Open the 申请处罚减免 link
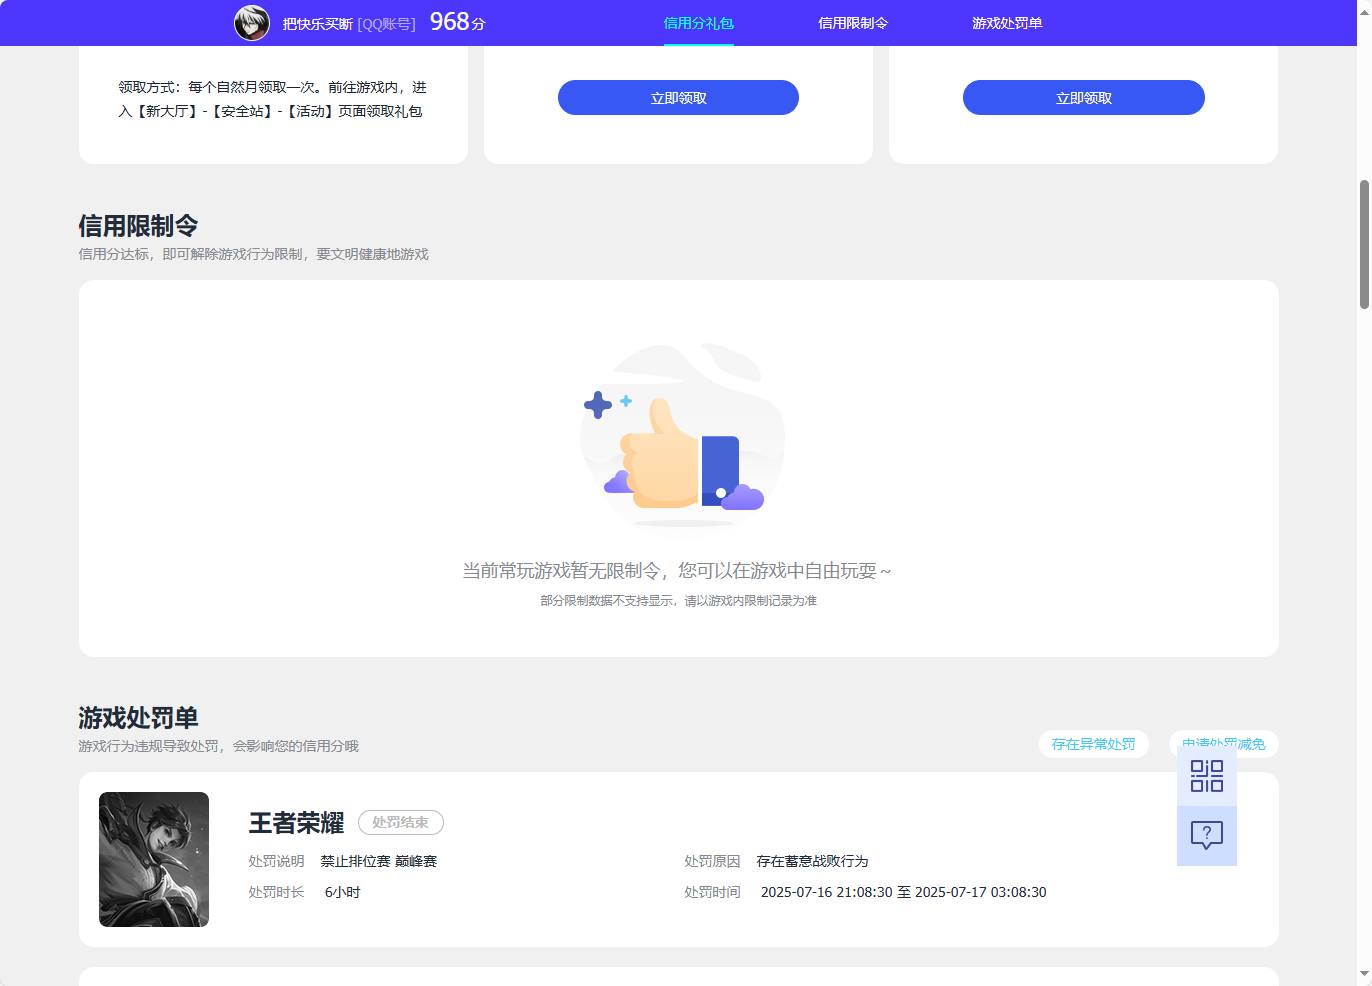 click(1222, 744)
